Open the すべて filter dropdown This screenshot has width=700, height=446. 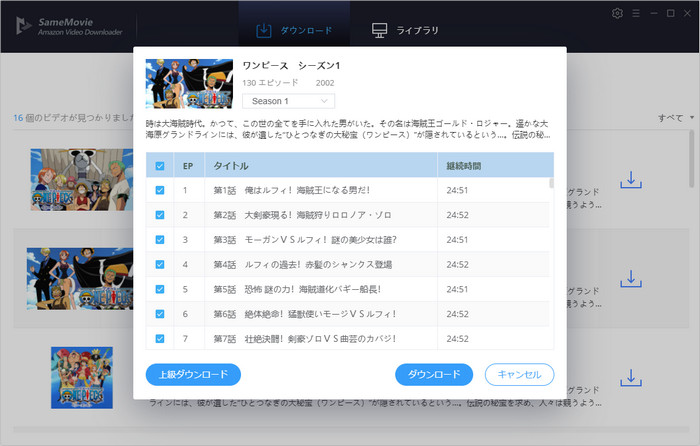coord(676,118)
